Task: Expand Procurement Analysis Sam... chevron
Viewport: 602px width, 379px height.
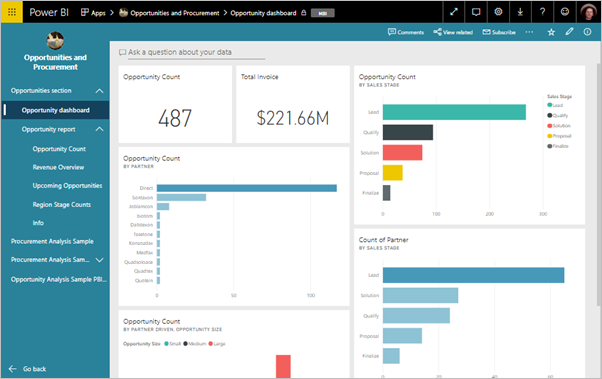Action: [99, 260]
